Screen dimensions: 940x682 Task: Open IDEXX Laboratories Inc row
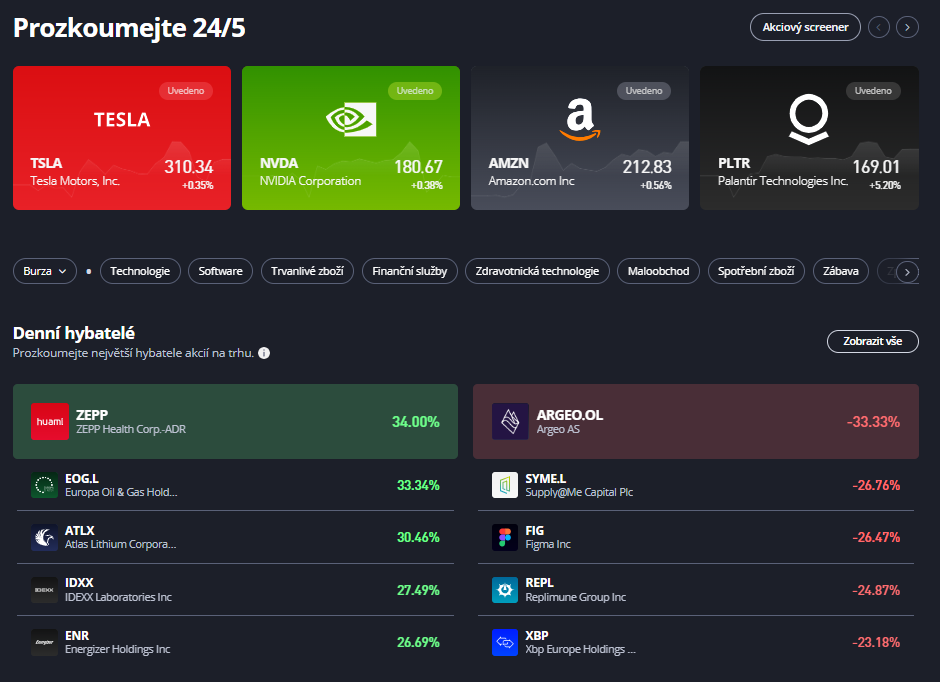pos(235,590)
